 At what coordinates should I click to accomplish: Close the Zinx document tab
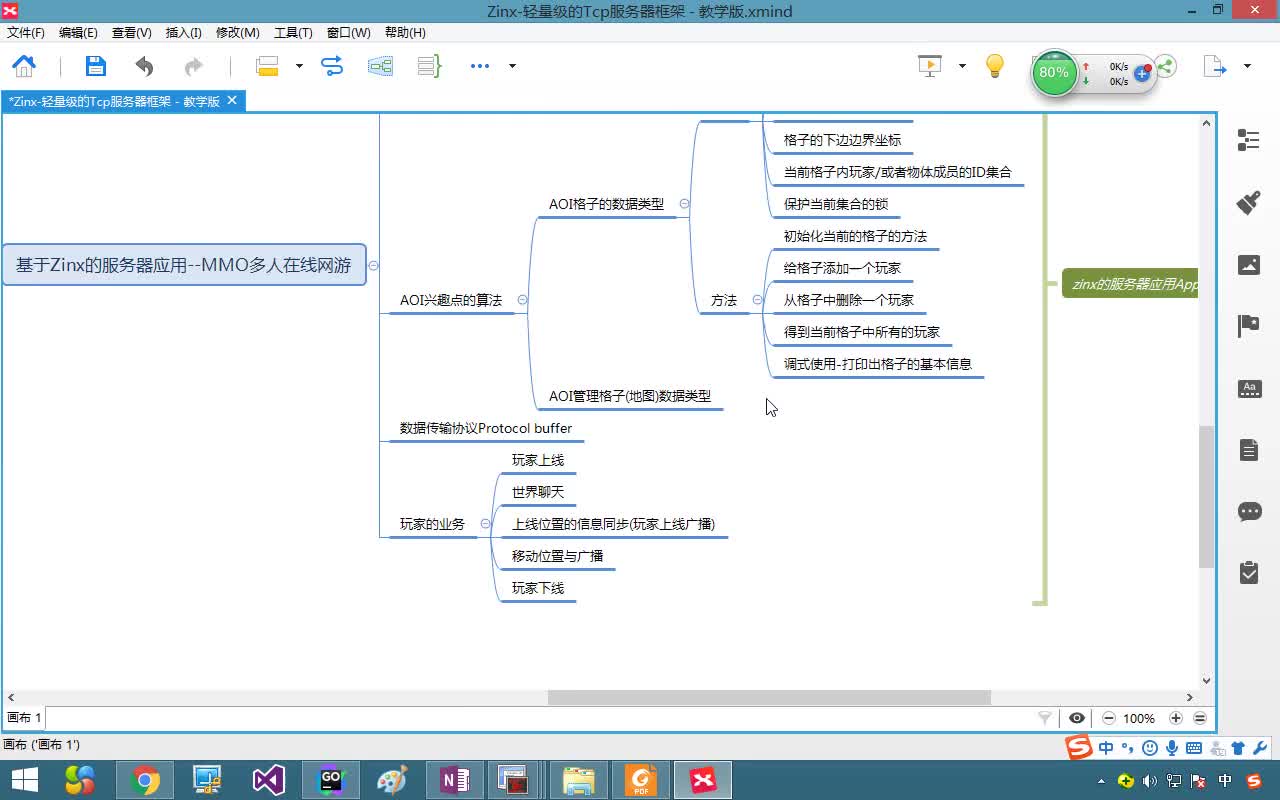232,100
